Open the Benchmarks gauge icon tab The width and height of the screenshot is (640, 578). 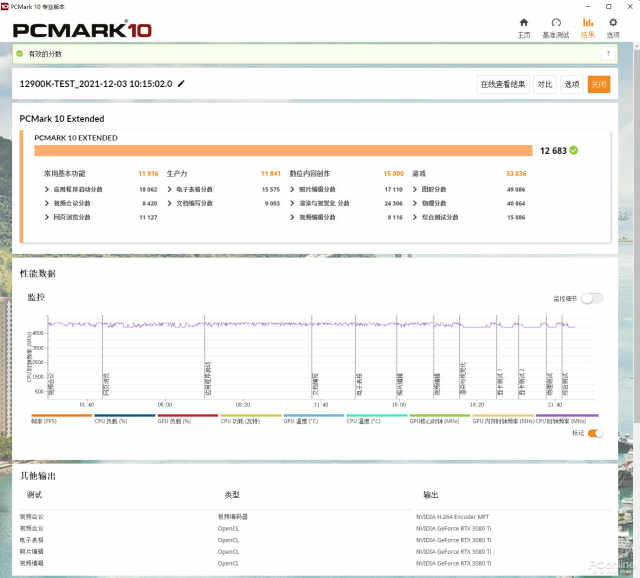pyautogui.click(x=556, y=22)
